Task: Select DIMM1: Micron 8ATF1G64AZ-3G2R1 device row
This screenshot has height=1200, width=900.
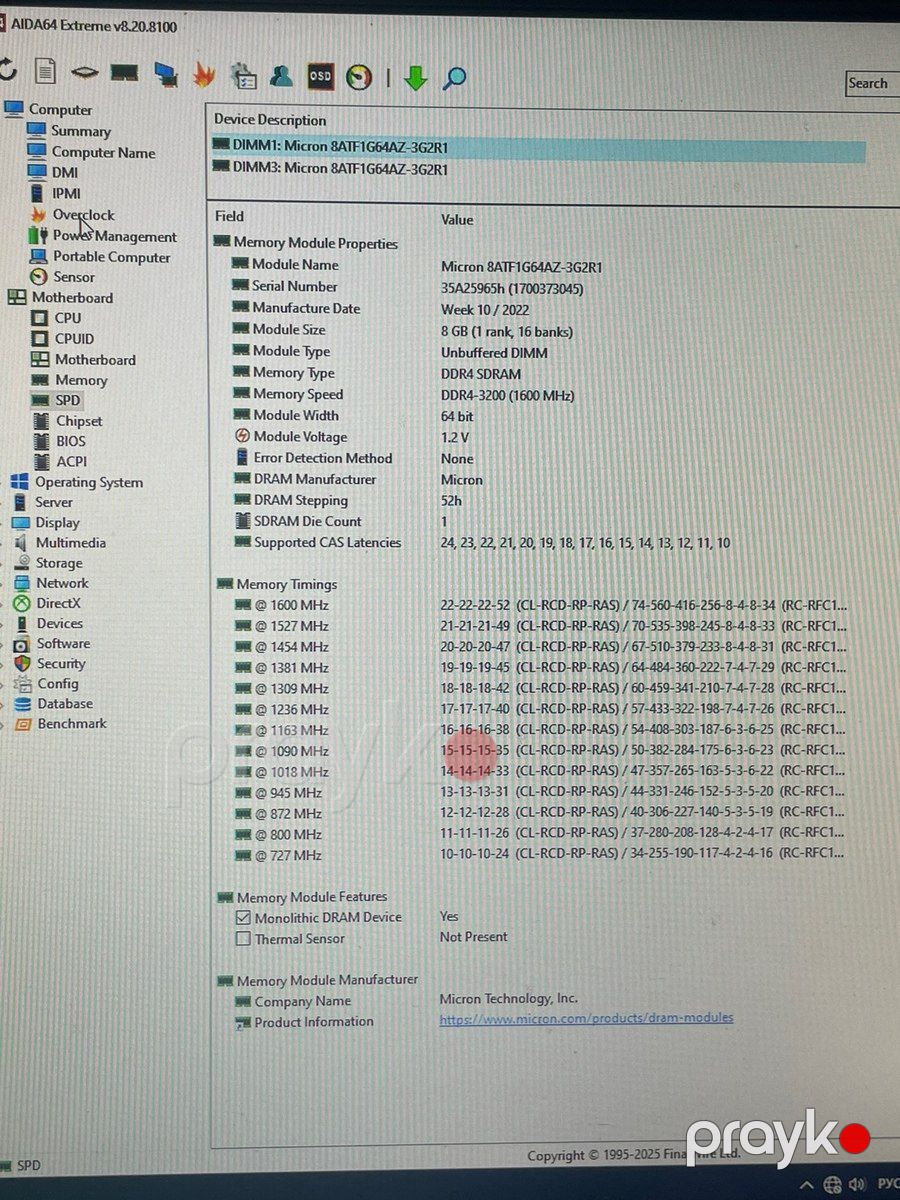Action: click(538, 147)
